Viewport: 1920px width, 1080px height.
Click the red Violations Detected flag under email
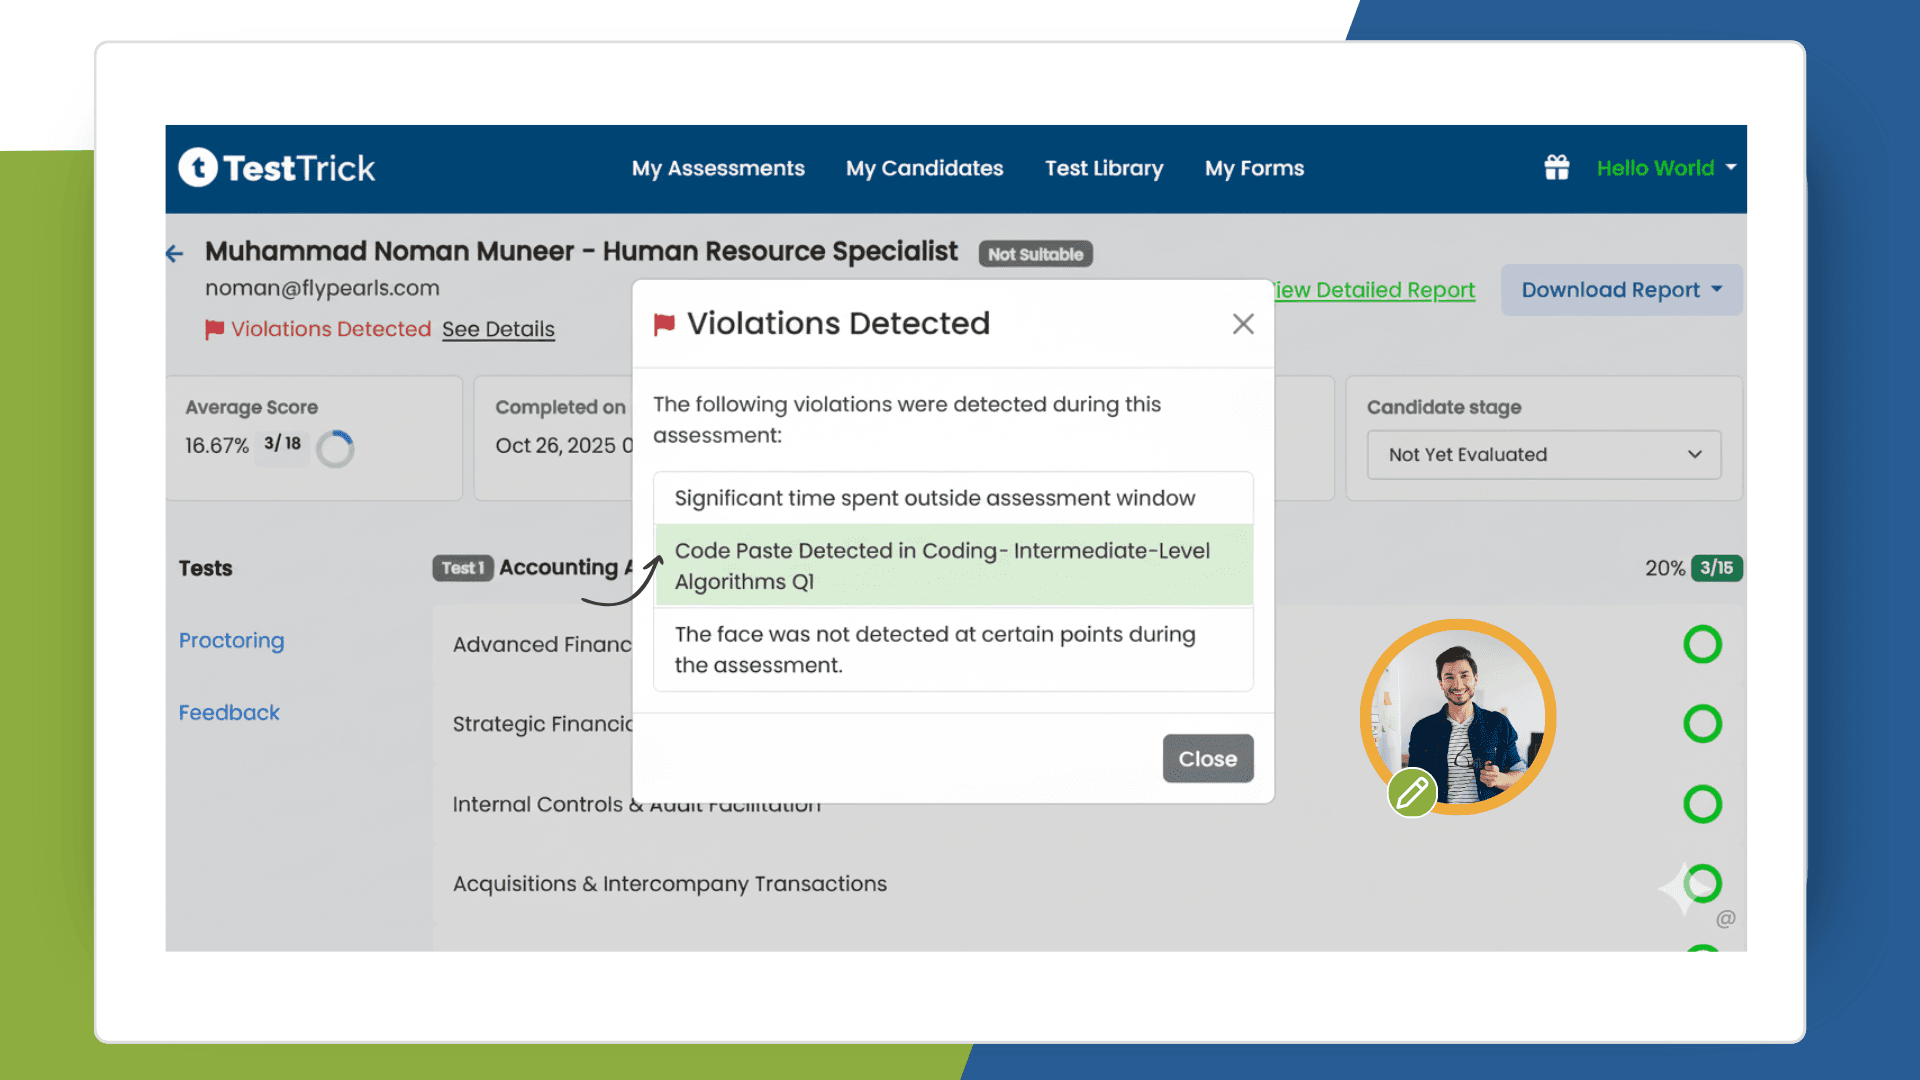[214, 329]
